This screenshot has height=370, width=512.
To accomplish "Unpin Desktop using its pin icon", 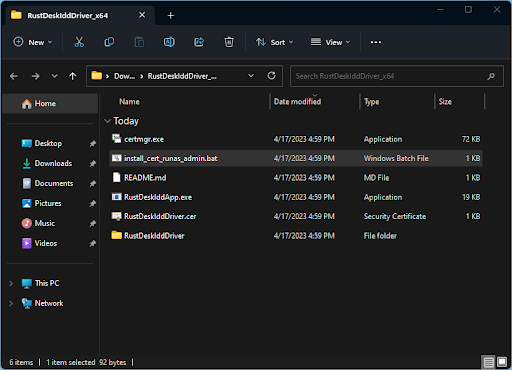I will pos(93,144).
